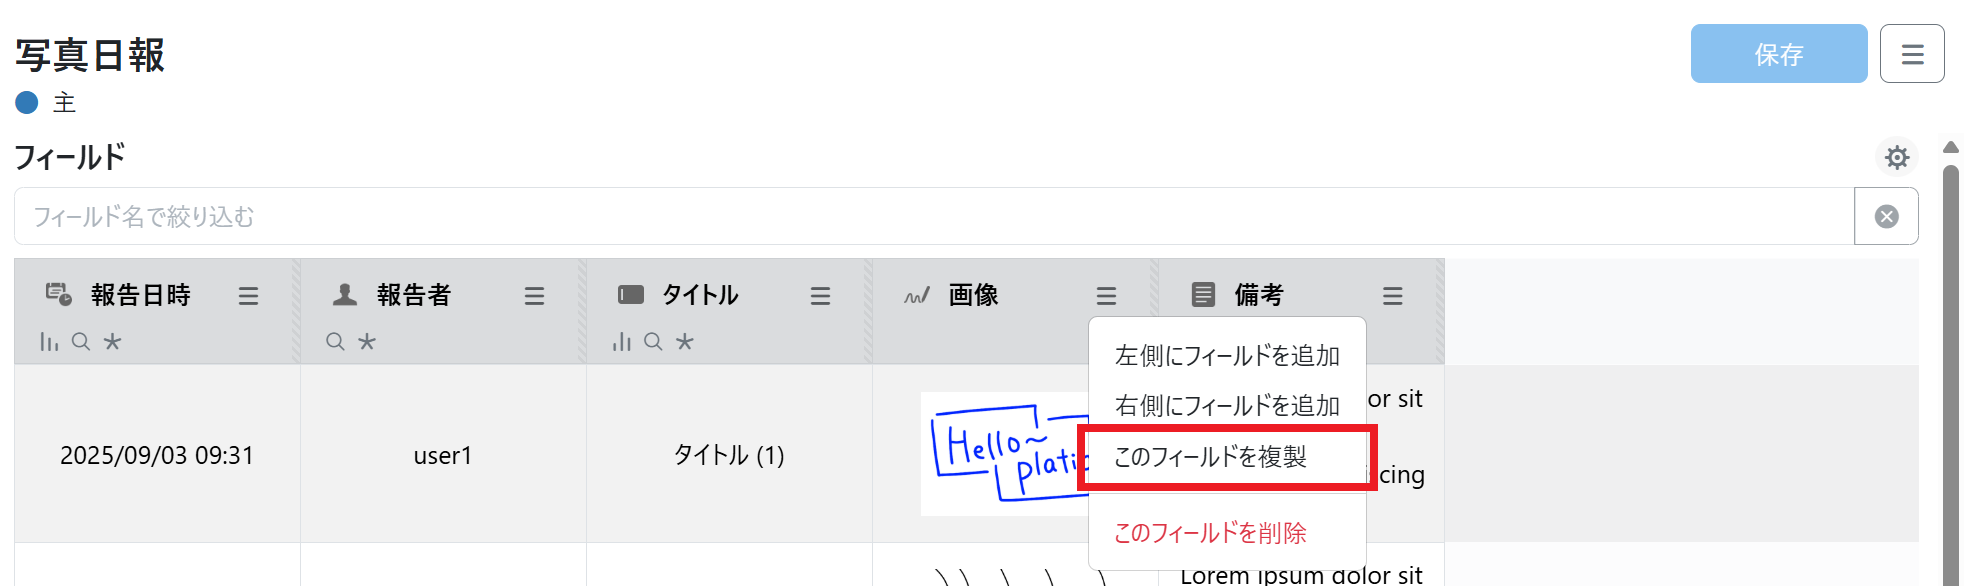Click the signature icon beside 画像
The image size is (1974, 586).
point(917,295)
